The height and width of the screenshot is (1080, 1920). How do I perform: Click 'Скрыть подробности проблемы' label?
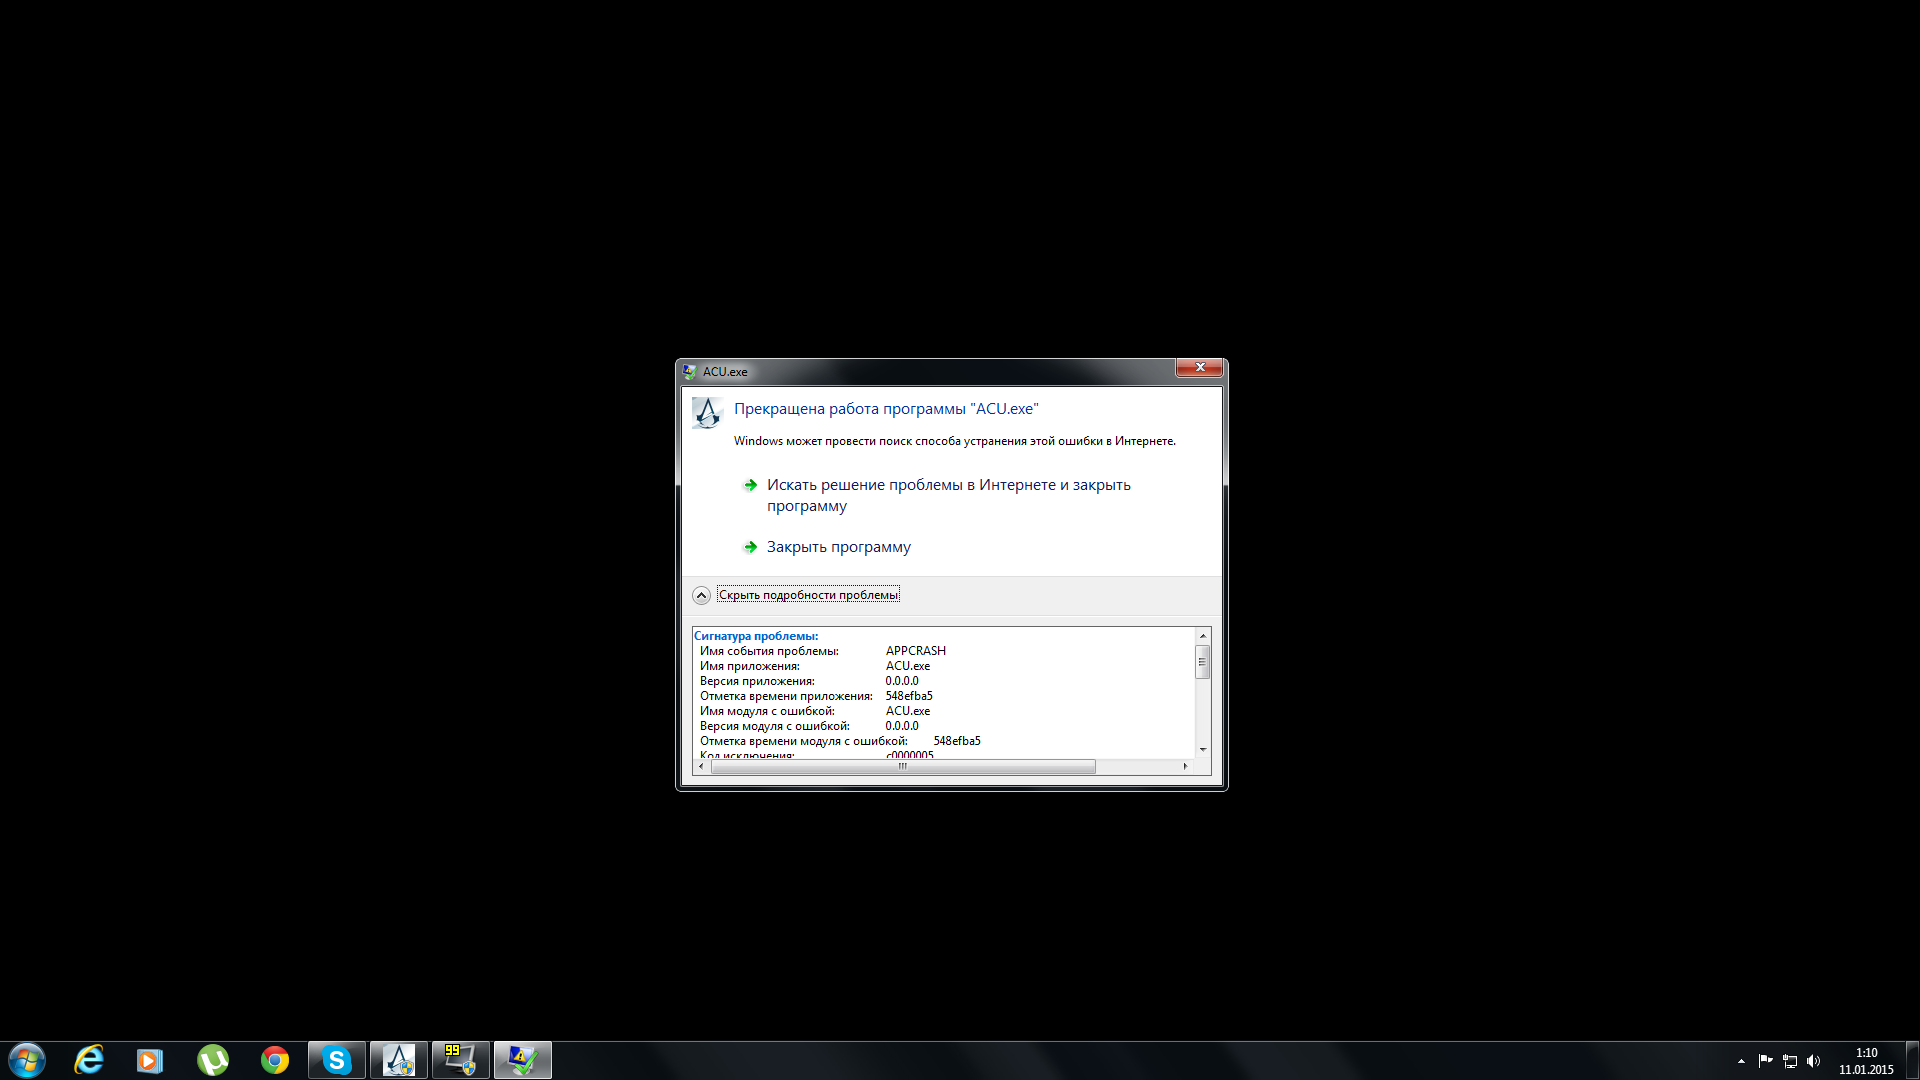(808, 595)
